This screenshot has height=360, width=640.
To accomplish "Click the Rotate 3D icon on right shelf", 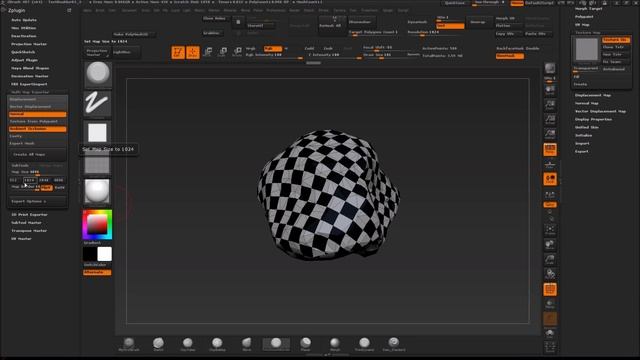I will coord(550,273).
